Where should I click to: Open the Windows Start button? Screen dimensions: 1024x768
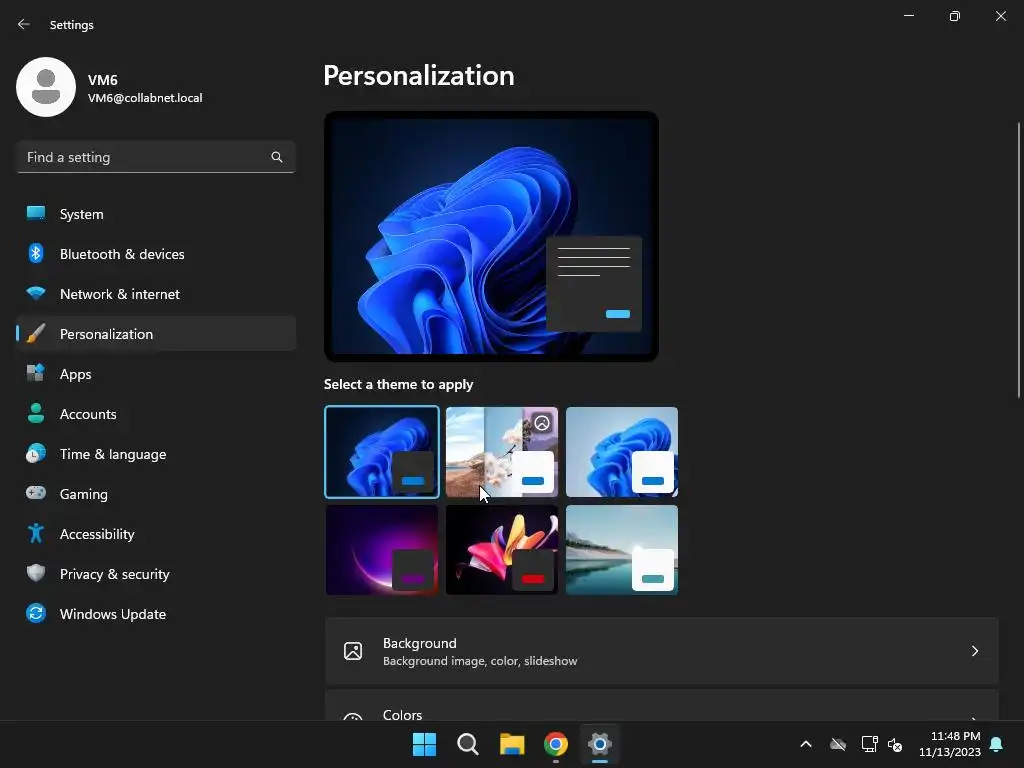424,744
